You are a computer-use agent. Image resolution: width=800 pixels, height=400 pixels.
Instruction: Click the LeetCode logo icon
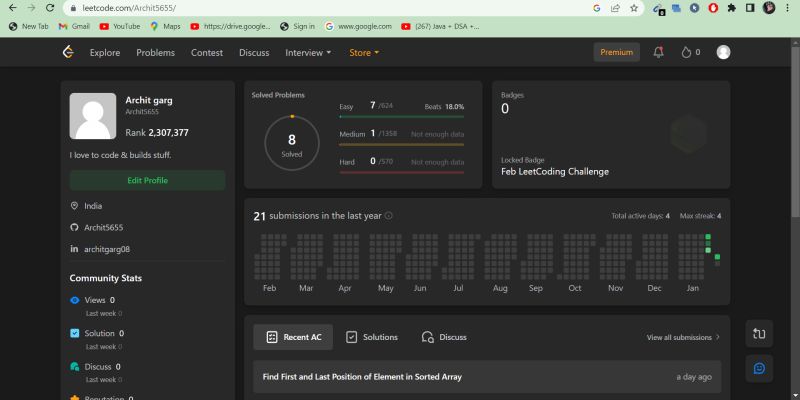point(68,52)
